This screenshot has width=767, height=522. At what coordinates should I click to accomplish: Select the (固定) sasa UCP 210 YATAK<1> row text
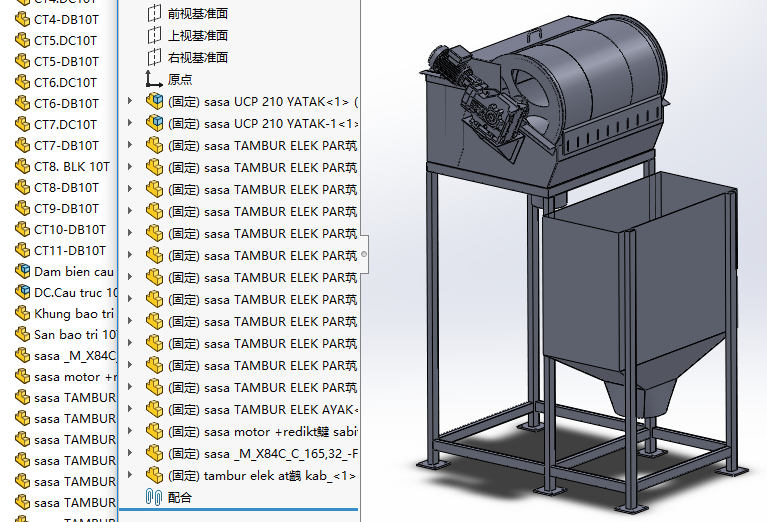[x=263, y=102]
